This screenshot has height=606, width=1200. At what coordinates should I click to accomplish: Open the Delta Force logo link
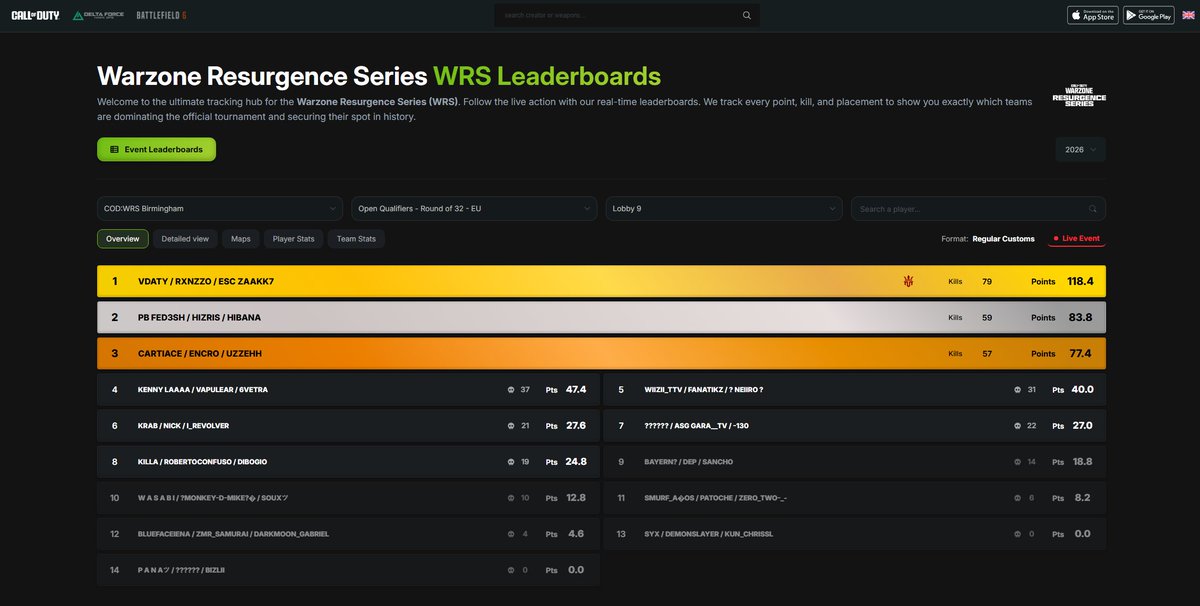(x=97, y=15)
